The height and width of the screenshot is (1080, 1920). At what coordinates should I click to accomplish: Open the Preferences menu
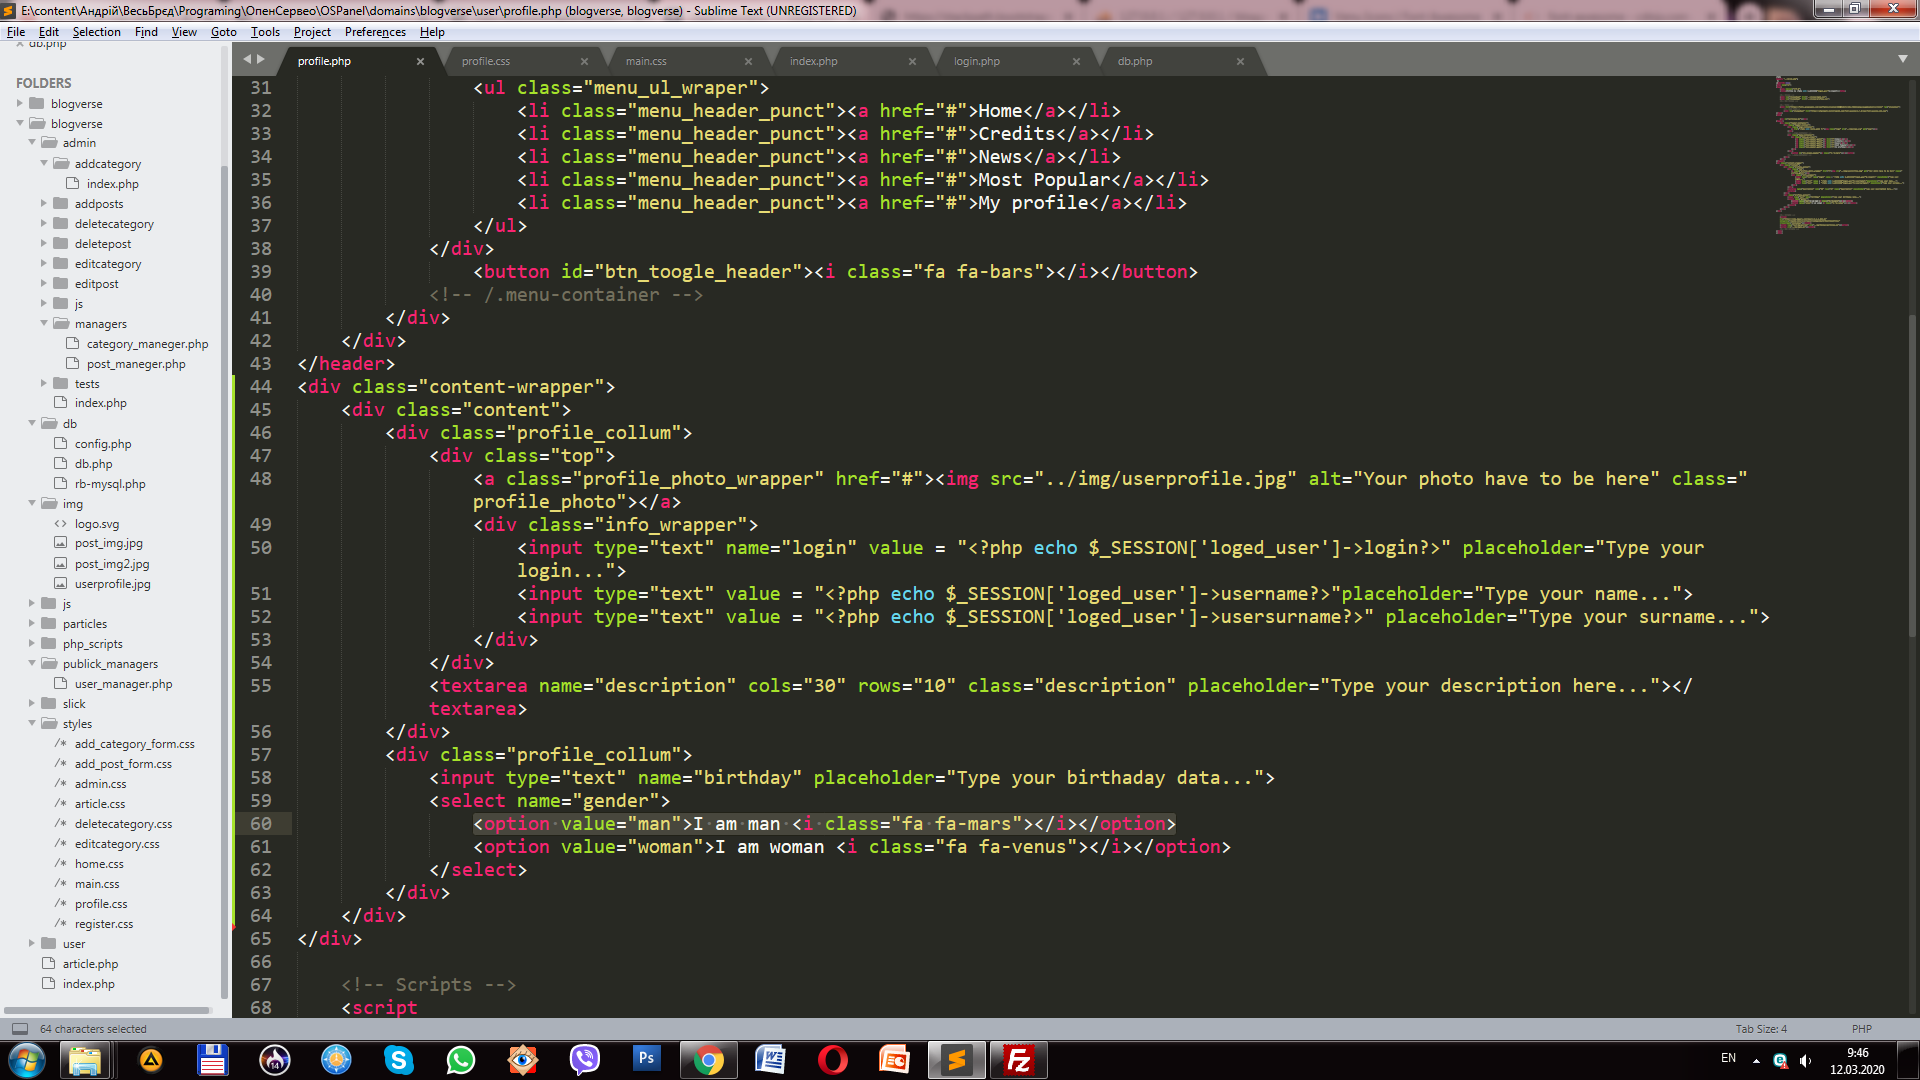tap(375, 32)
